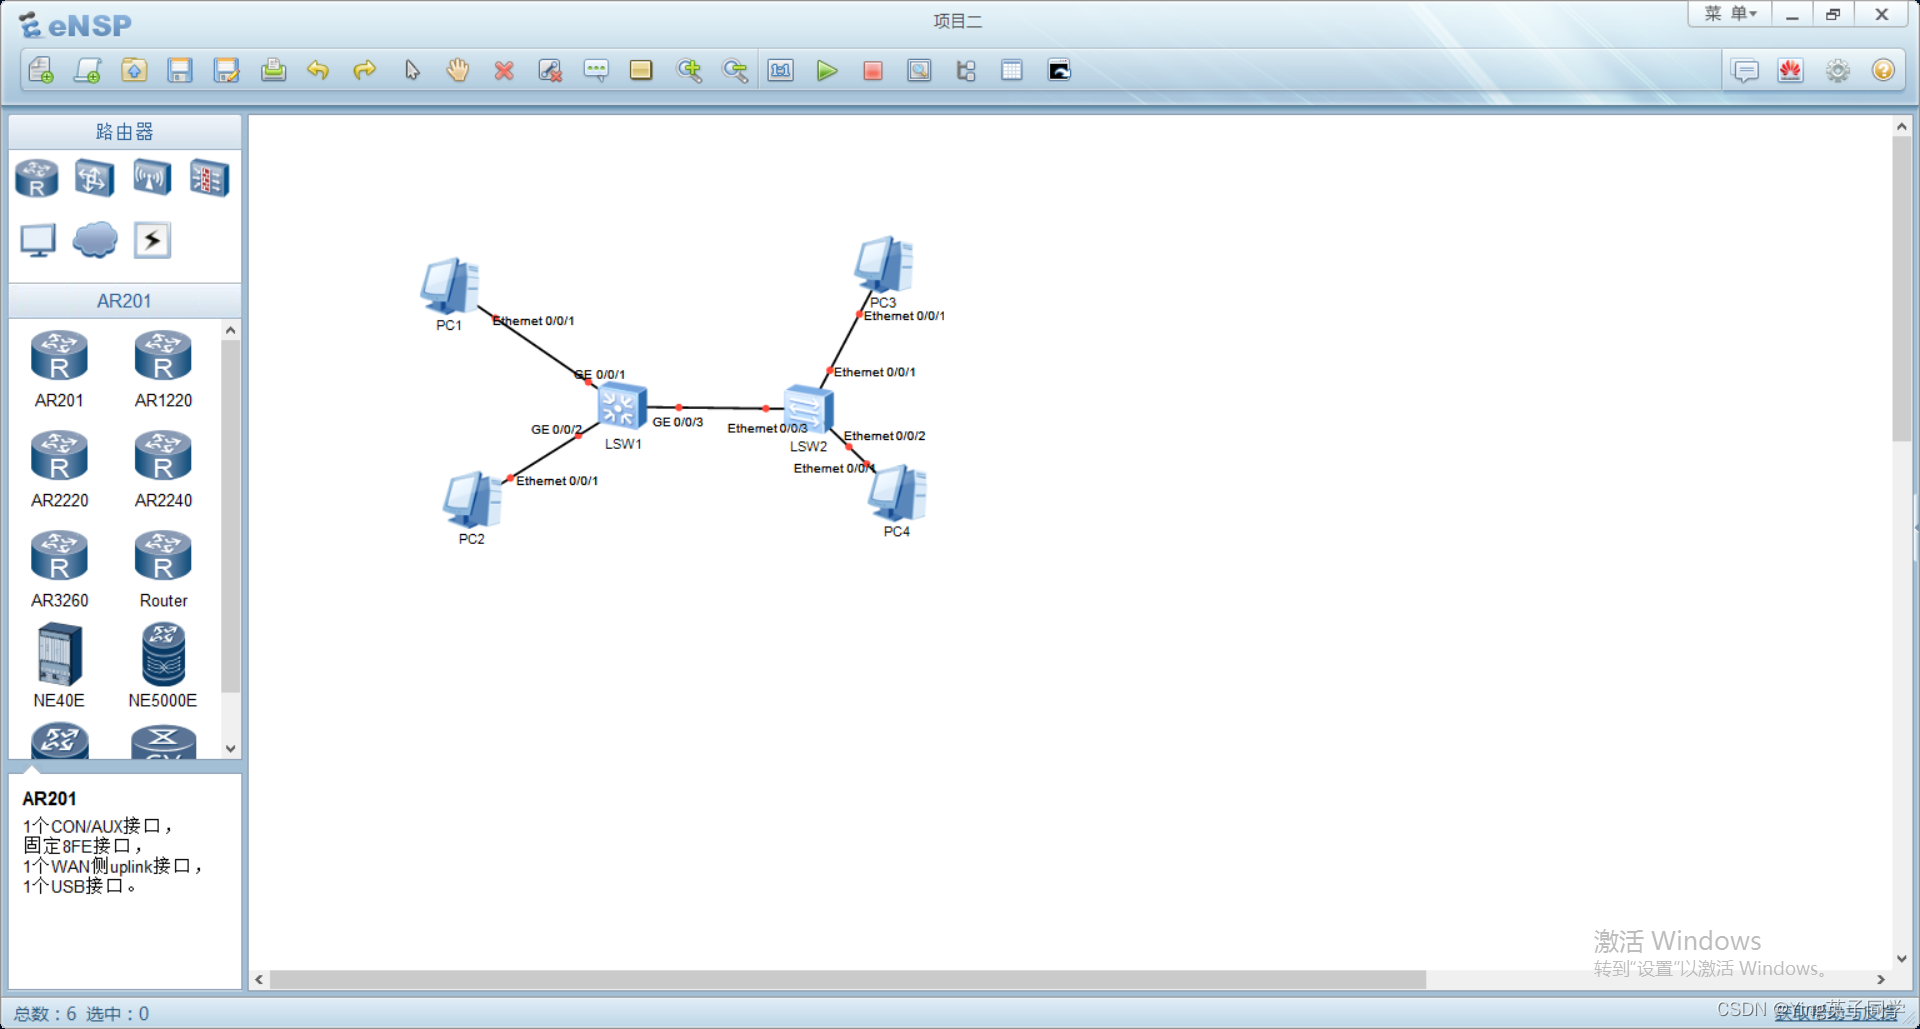Select the rectangle palette tool

tap(641, 70)
